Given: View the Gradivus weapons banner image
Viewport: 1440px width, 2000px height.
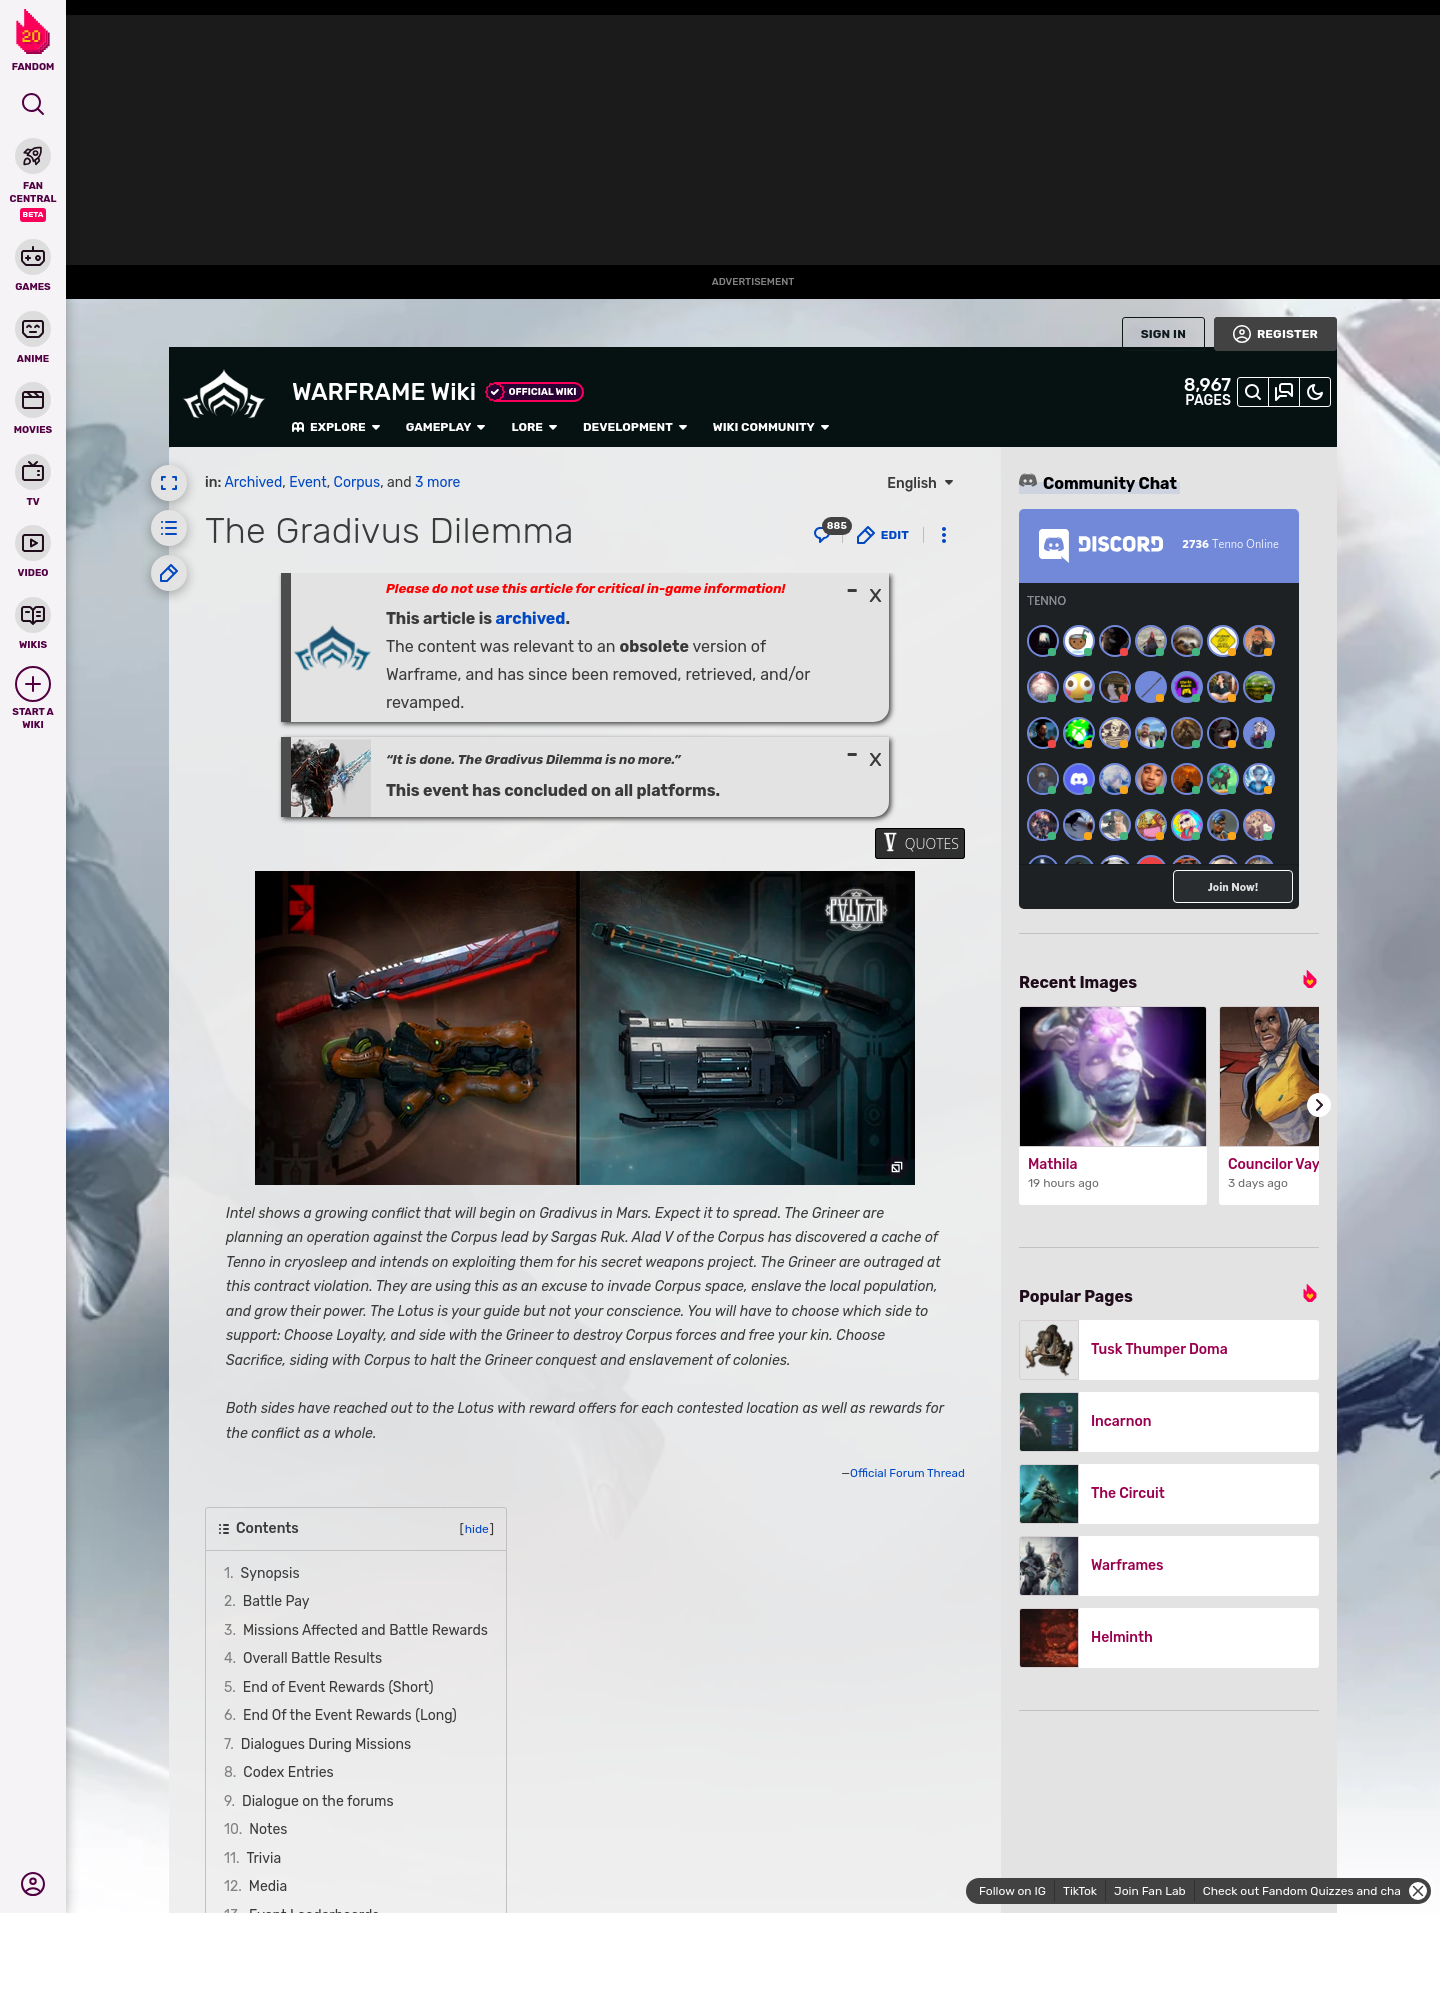Looking at the screenshot, I should click(x=585, y=1028).
